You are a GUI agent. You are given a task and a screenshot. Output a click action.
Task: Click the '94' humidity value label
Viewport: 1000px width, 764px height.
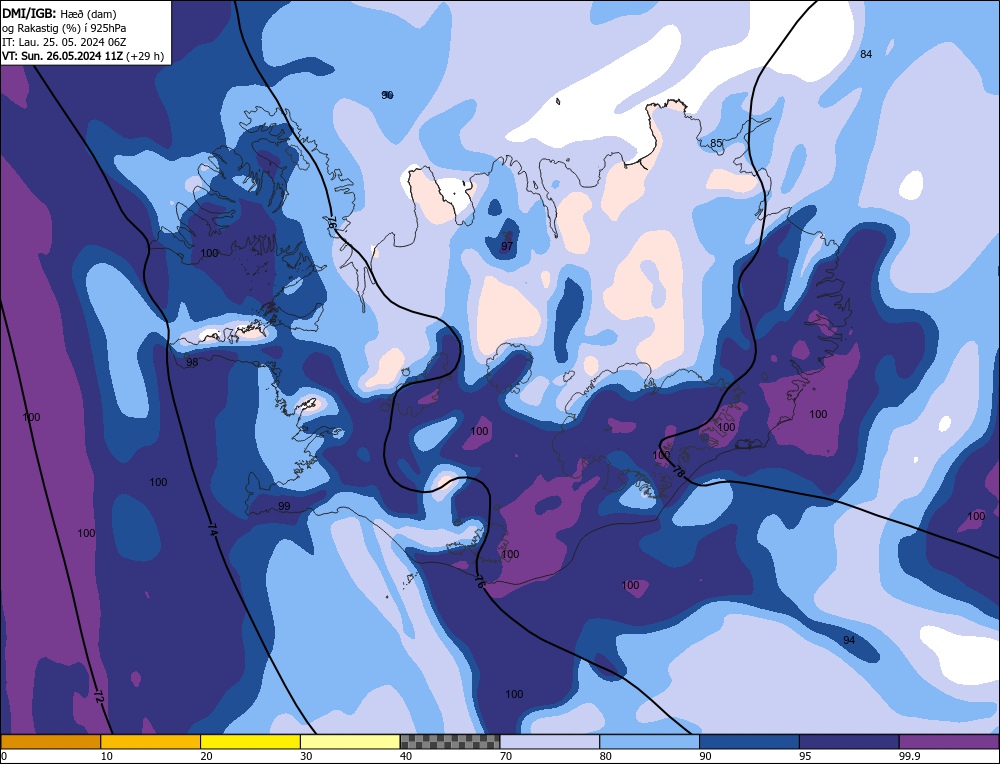(x=849, y=640)
